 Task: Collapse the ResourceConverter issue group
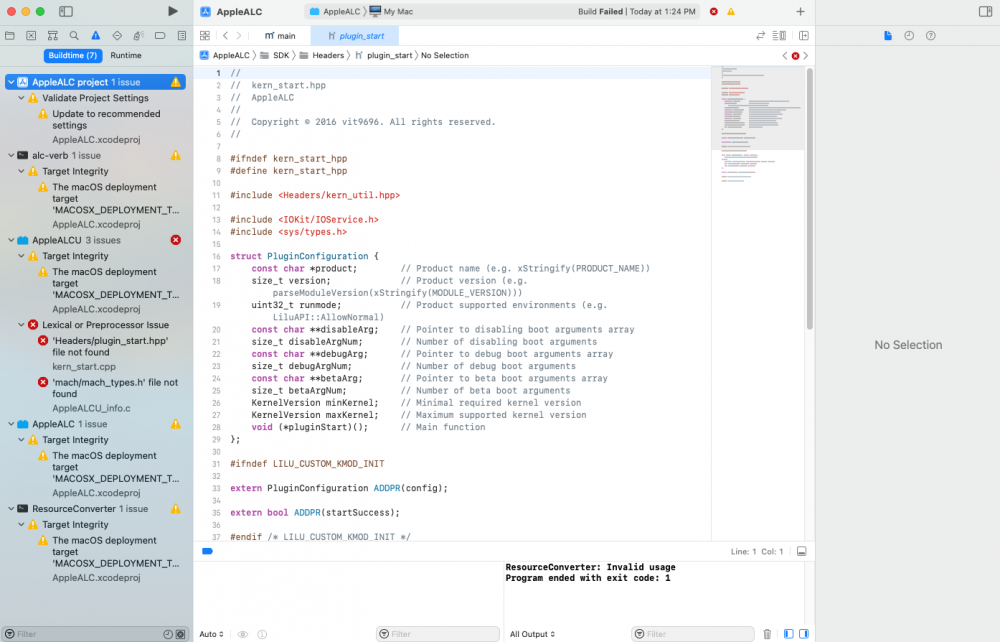11,509
